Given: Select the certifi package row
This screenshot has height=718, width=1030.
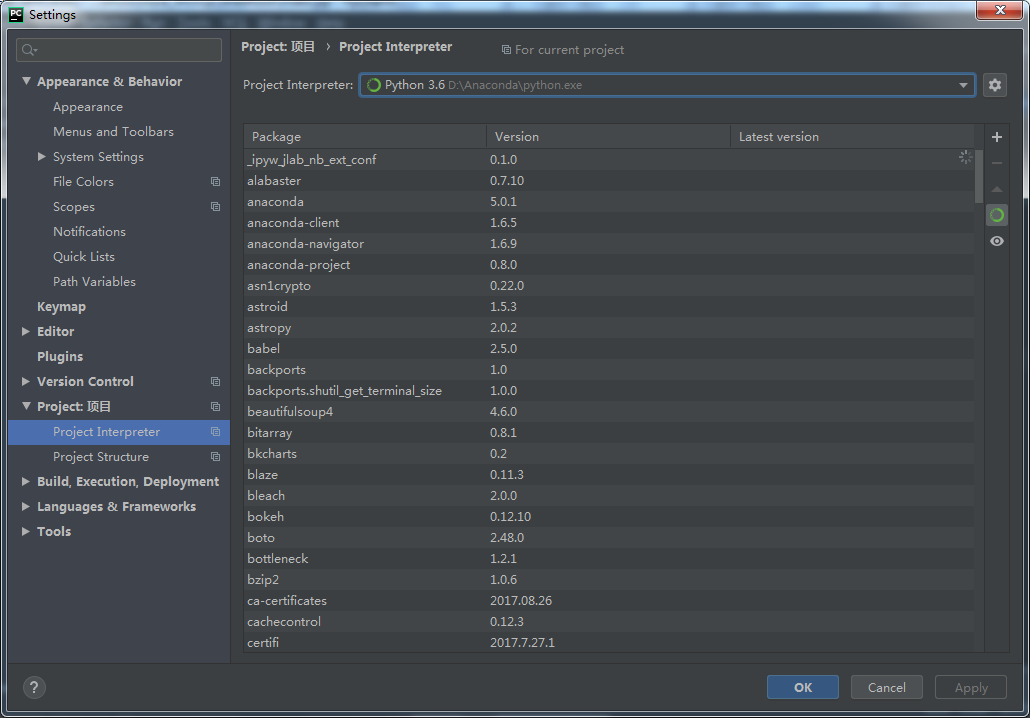Looking at the screenshot, I should [x=609, y=642].
